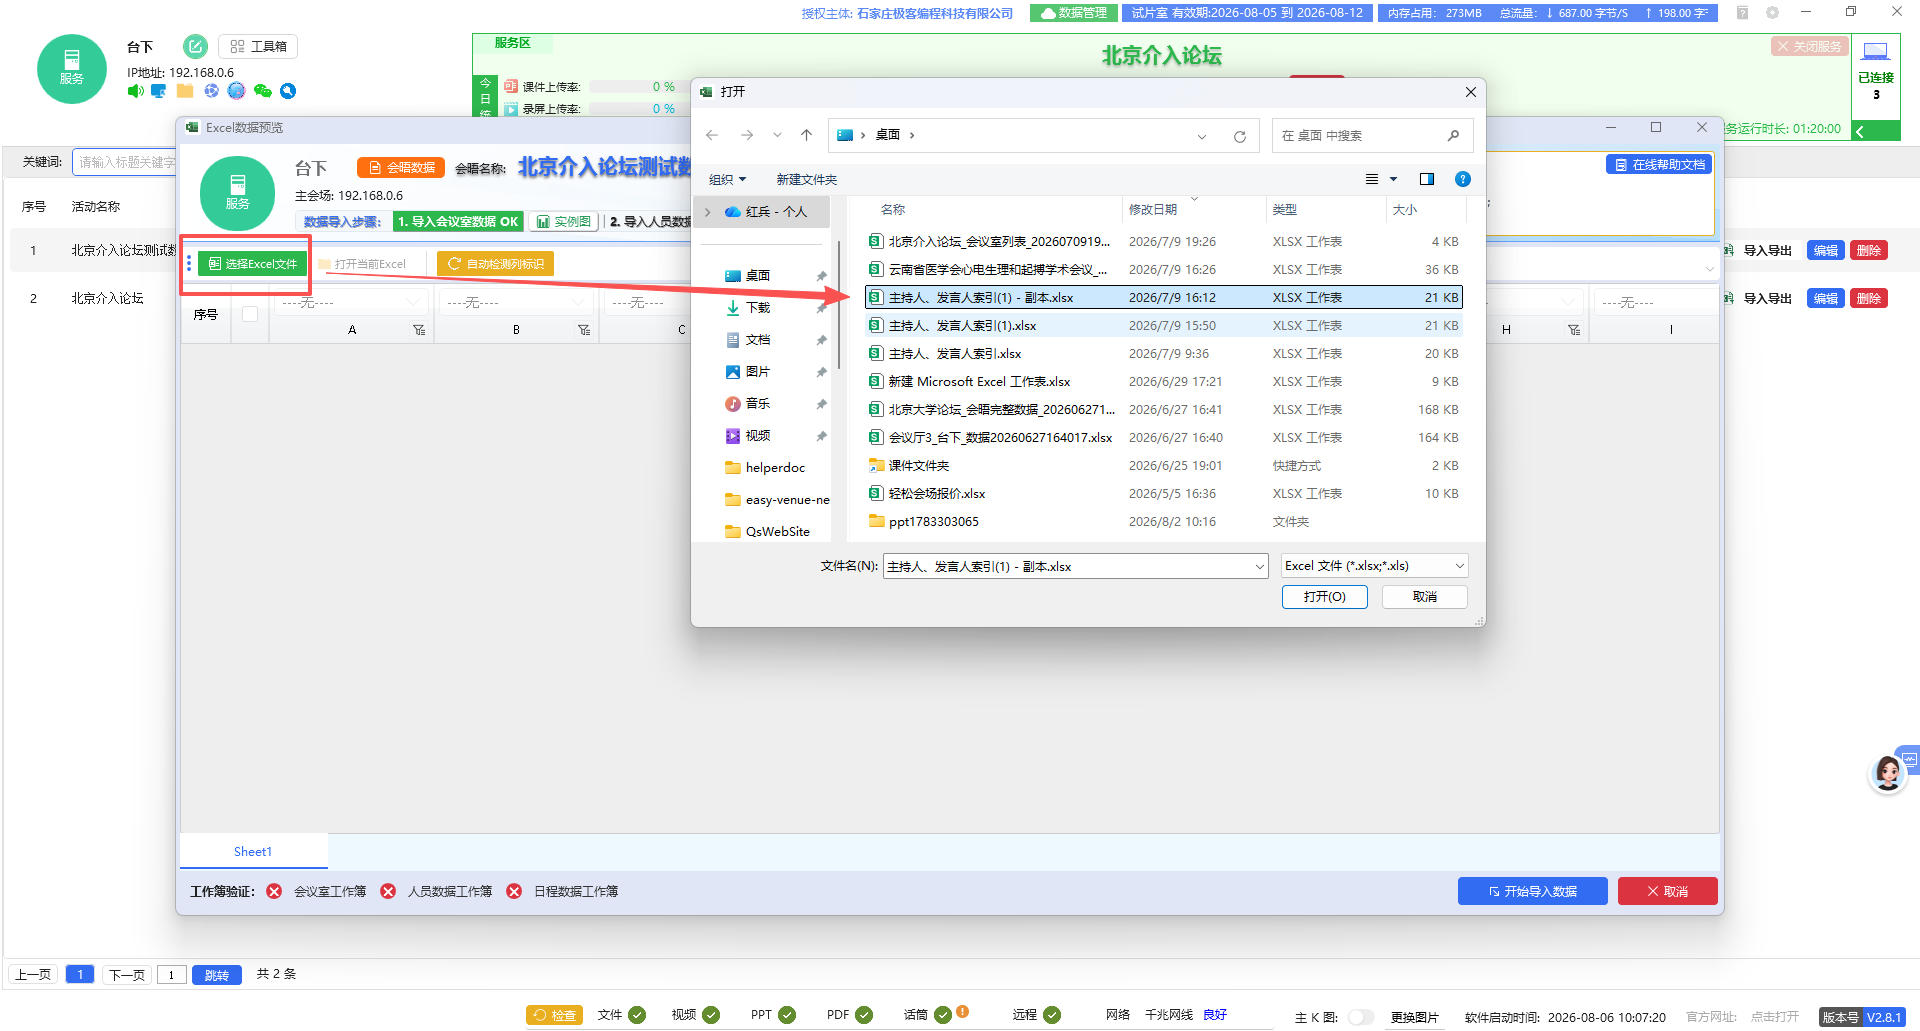Click 编辑 for row 北京介入论坛测试

[1826, 251]
